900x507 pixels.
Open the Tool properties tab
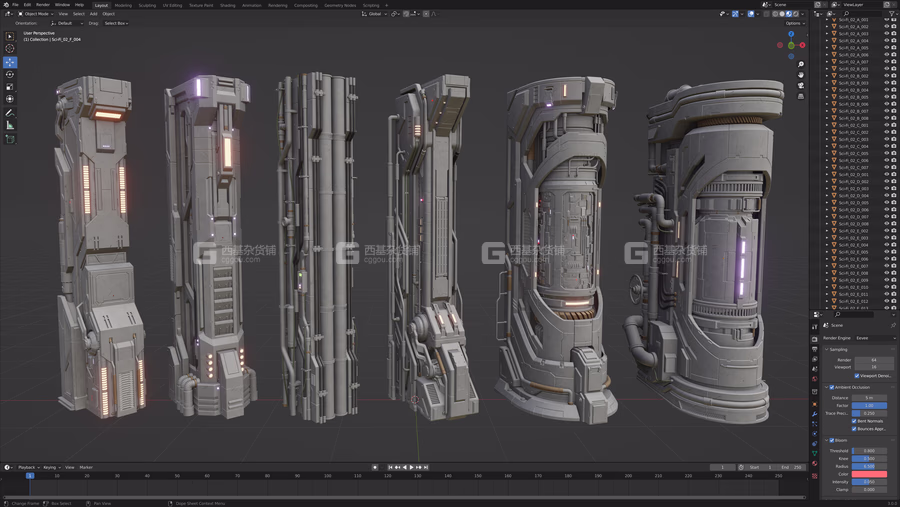tap(814, 327)
